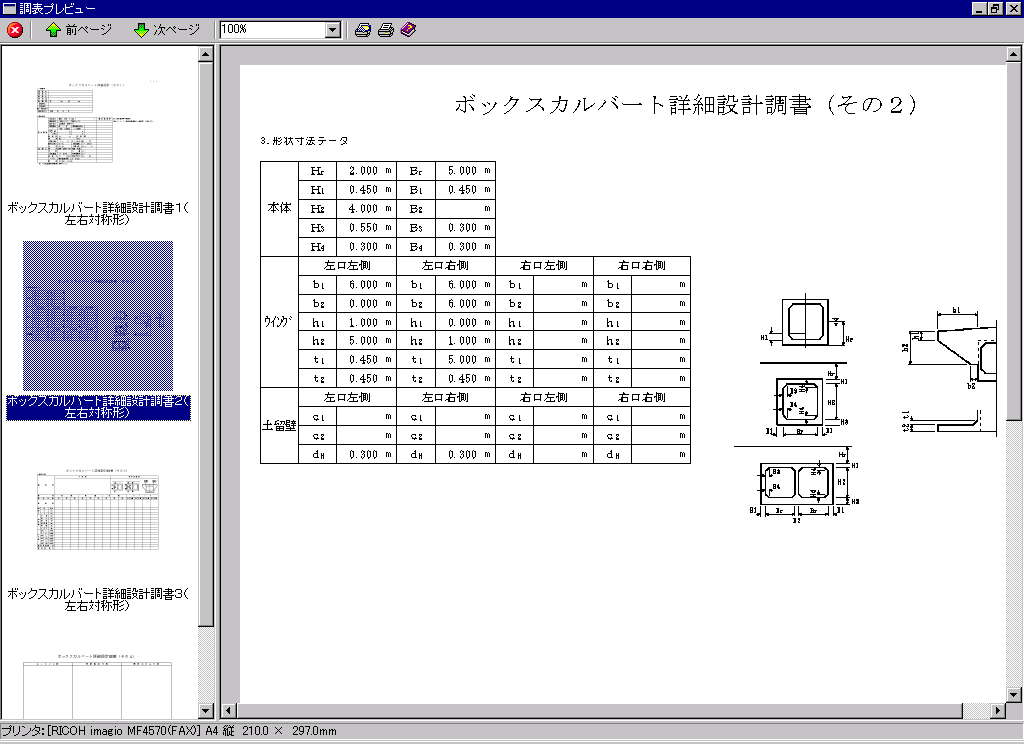Click the printer status text RICOH imagio MF4570(FAX)
The height and width of the screenshot is (744, 1024).
coord(123,731)
